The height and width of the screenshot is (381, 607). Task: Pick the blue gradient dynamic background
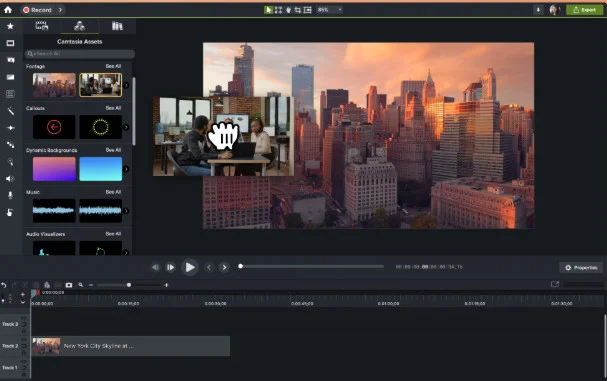coord(101,169)
